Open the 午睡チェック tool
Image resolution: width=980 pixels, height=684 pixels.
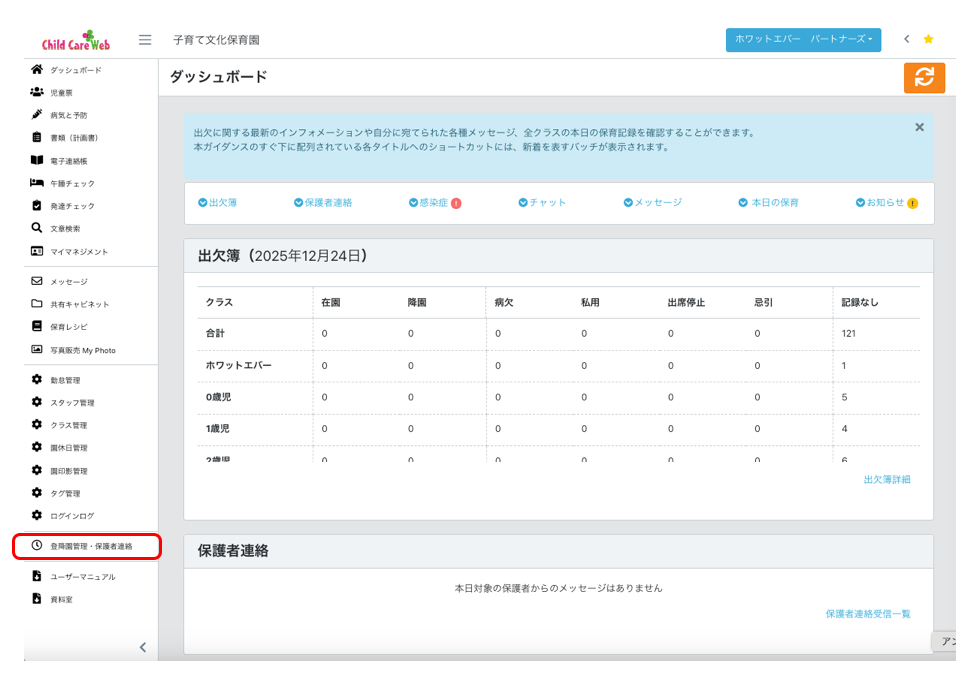click(34, 183)
